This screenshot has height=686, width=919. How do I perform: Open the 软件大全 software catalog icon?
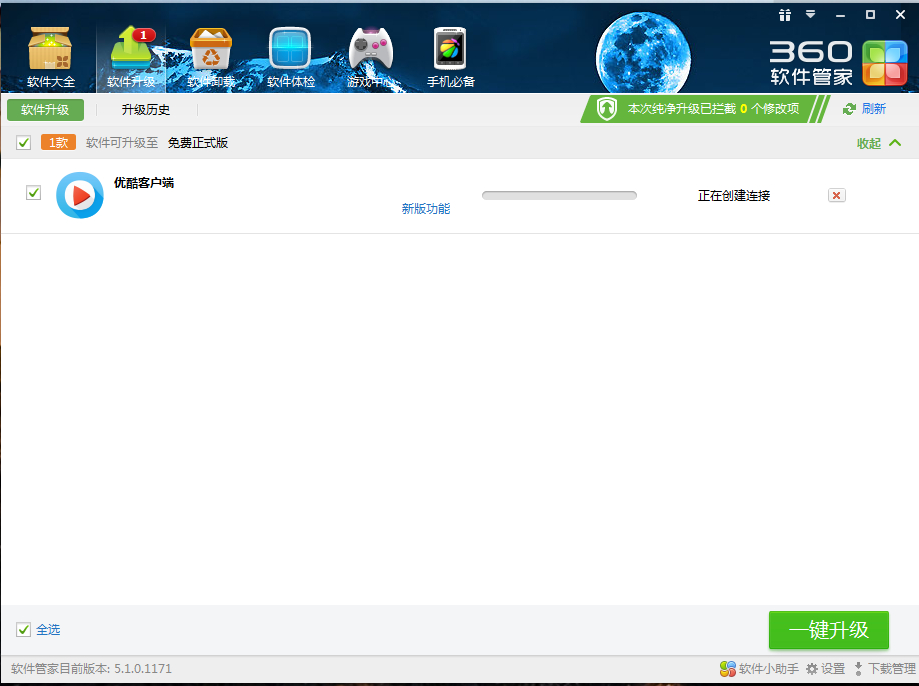50,57
